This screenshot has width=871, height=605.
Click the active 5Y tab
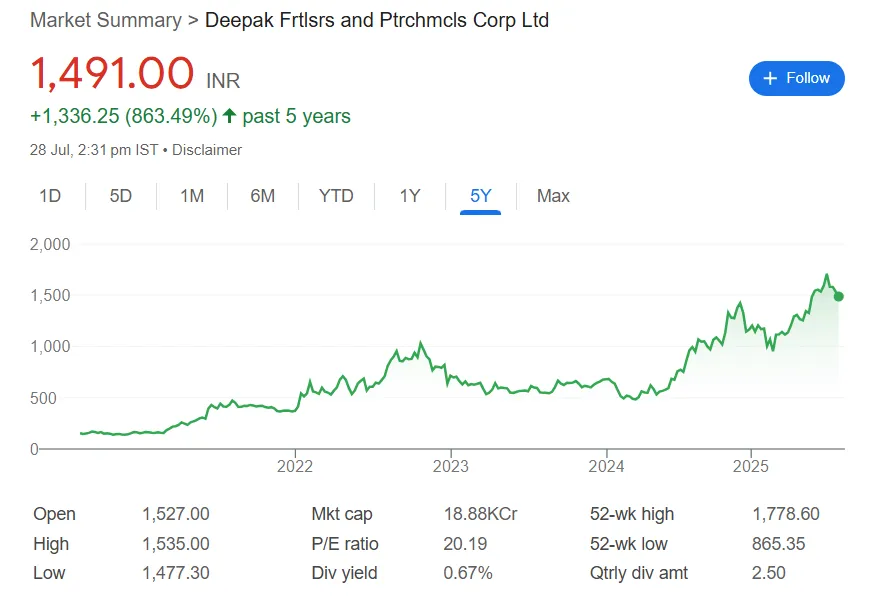[x=481, y=196]
